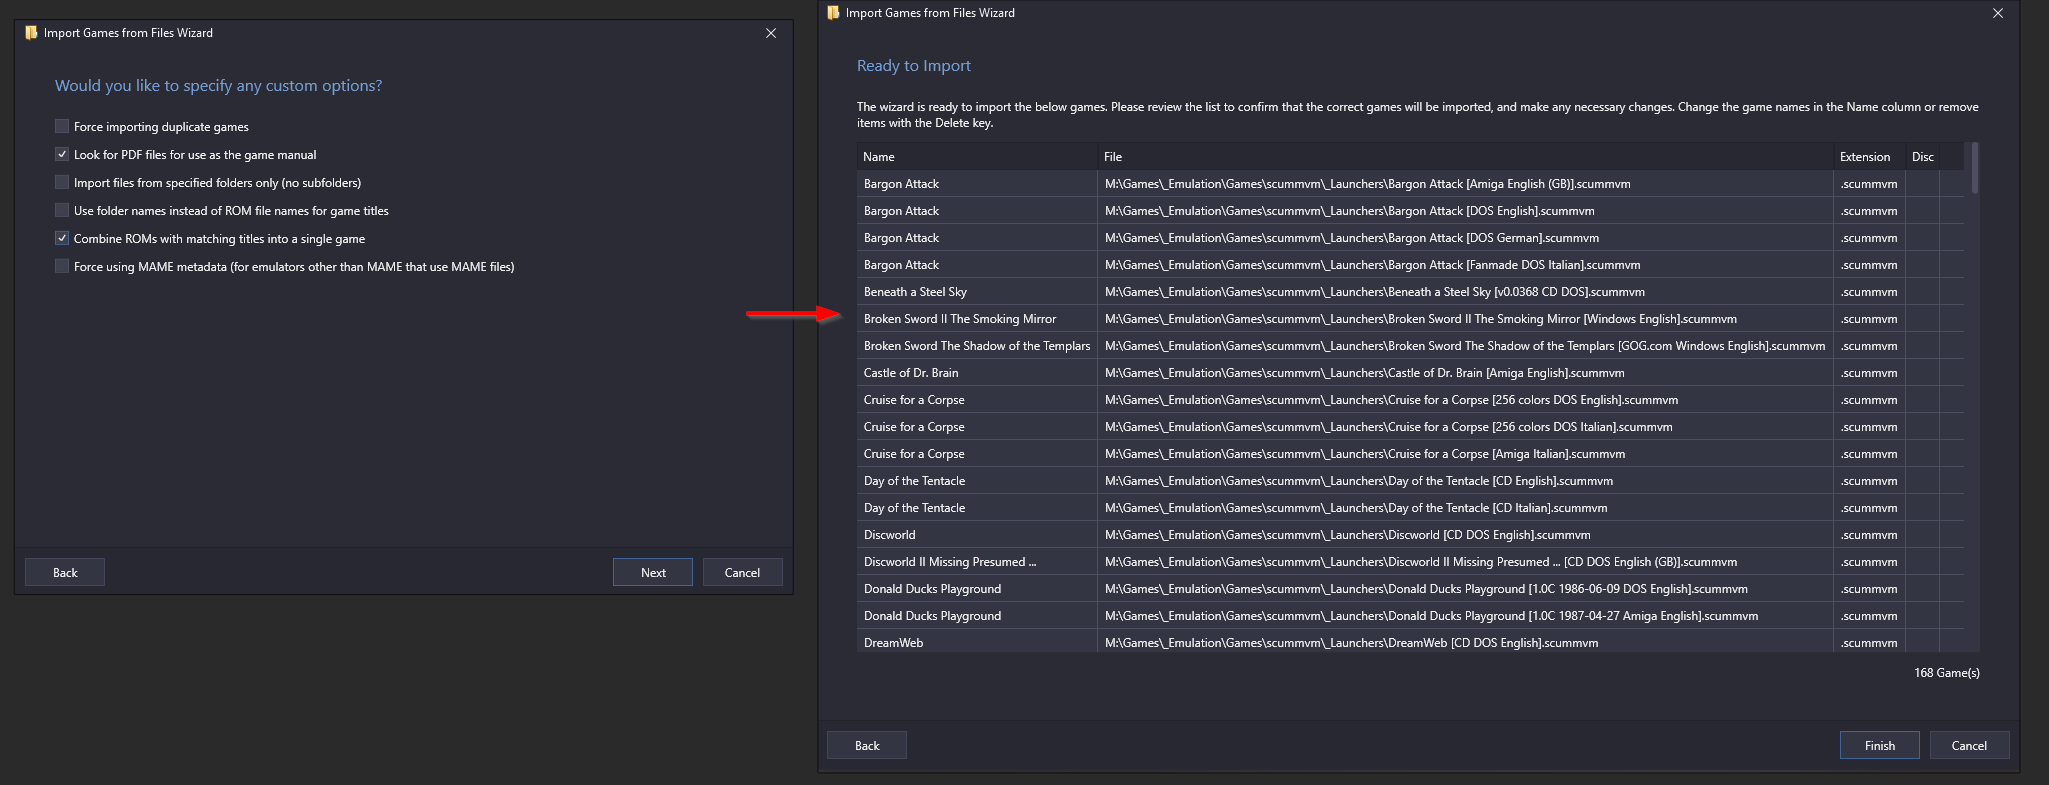This screenshot has height=785, width=2049.
Task: Click Back in the Ready to Import wizard
Action: (x=867, y=745)
